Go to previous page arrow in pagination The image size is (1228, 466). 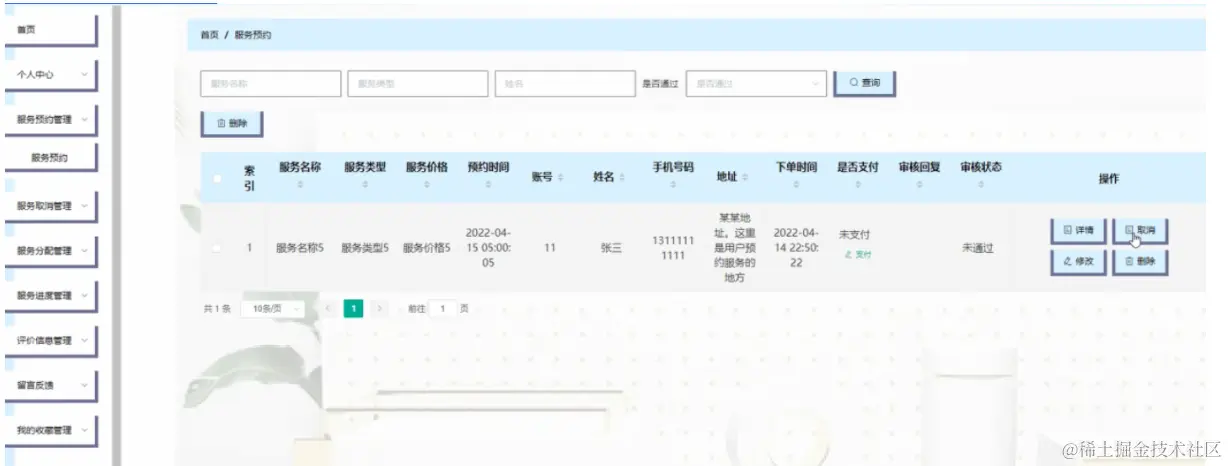pos(327,309)
